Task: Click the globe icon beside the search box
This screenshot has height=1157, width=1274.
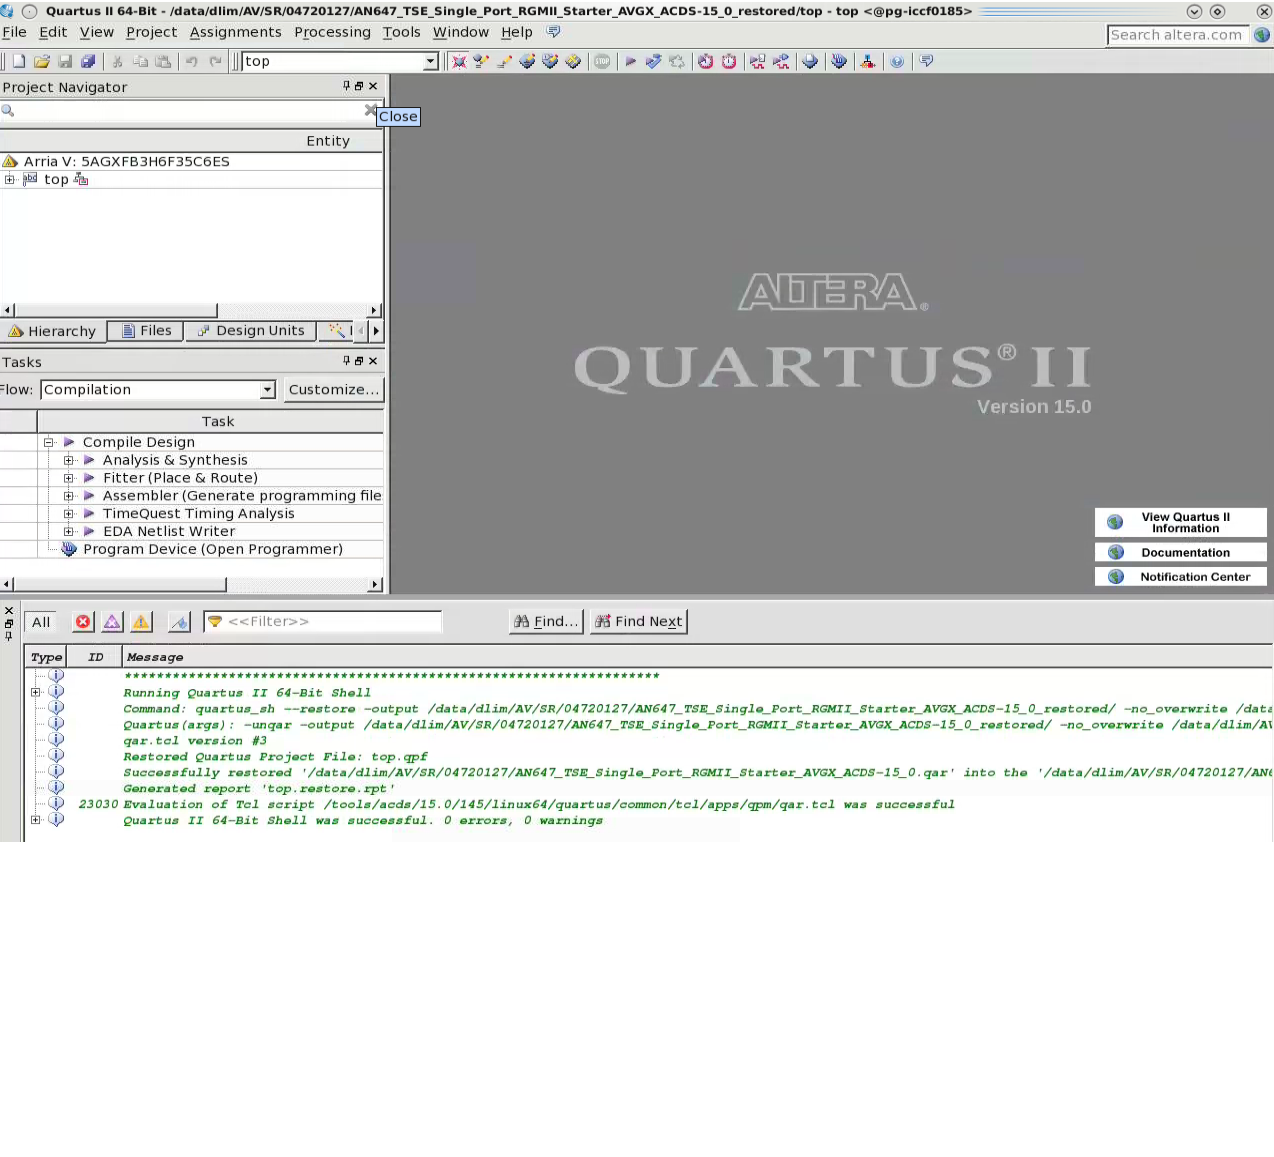Action: 1262,34
